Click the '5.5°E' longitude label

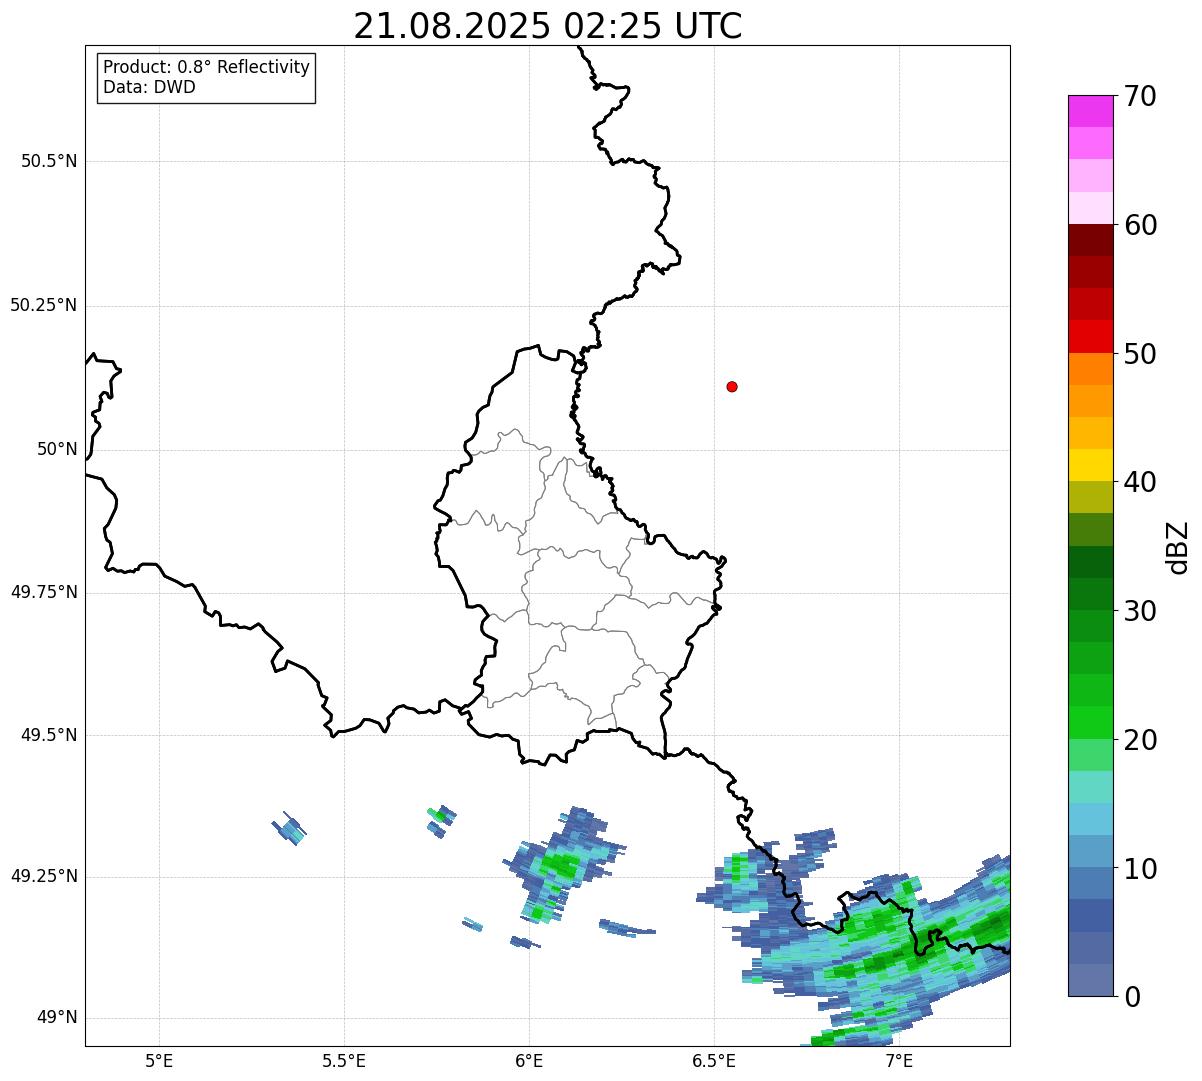pyautogui.click(x=344, y=1060)
